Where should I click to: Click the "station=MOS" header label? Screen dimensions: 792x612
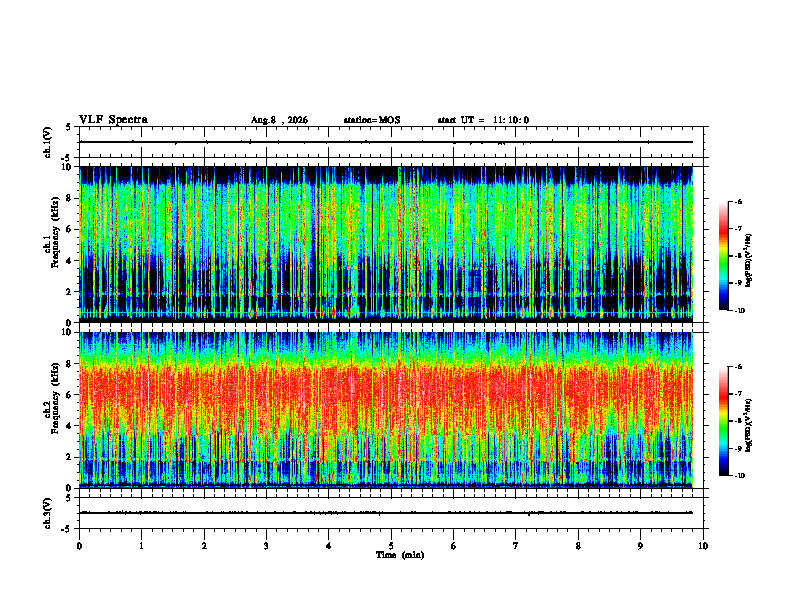point(372,120)
